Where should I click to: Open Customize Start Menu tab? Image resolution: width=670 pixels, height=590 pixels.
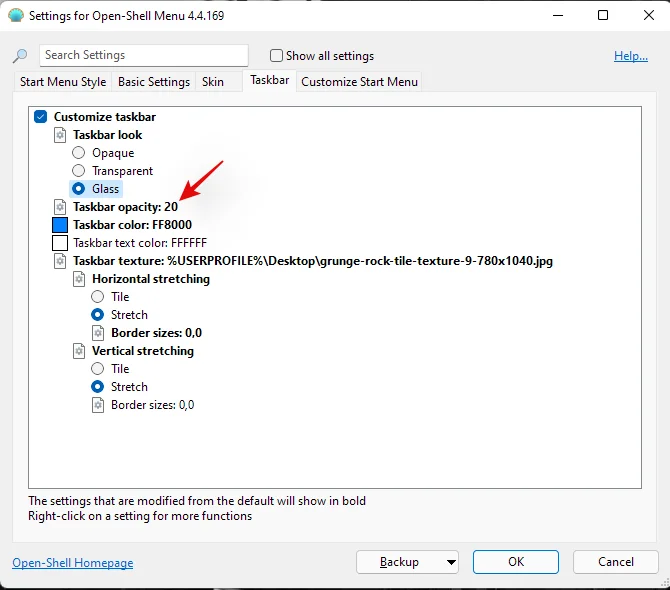[359, 82]
